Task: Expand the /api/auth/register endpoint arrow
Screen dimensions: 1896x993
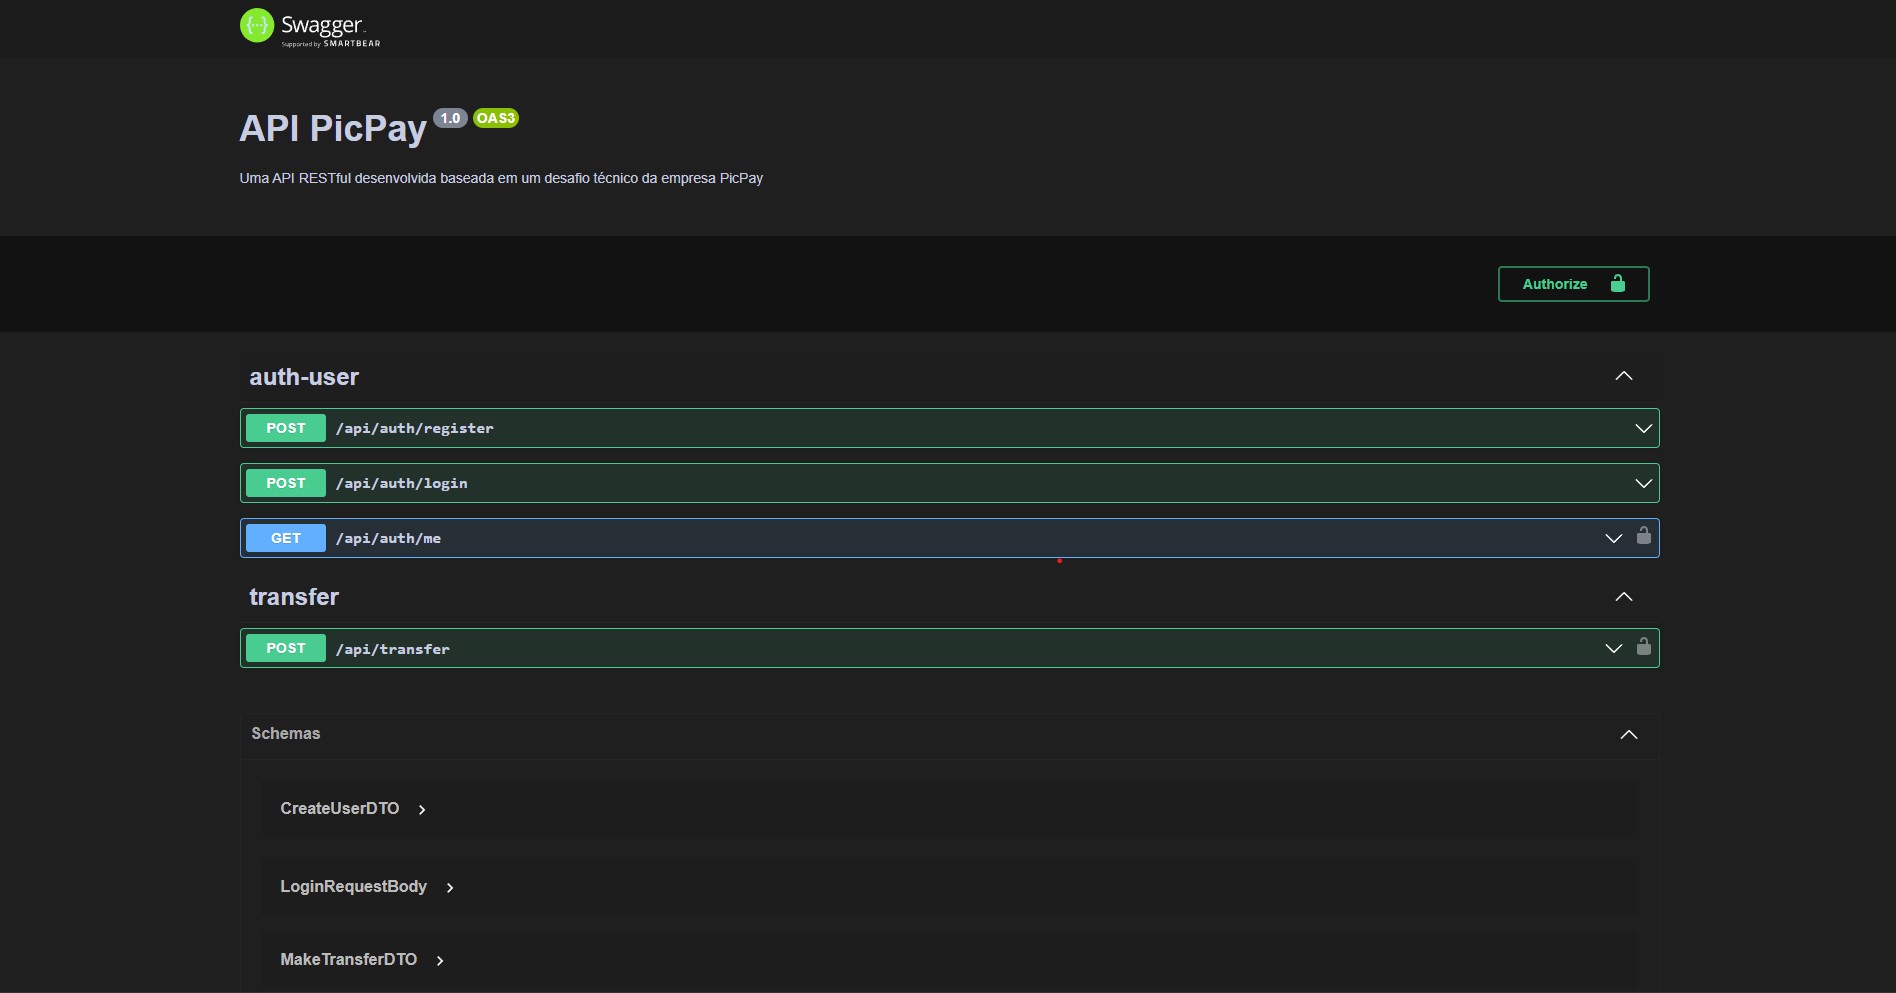Action: click(x=1643, y=428)
